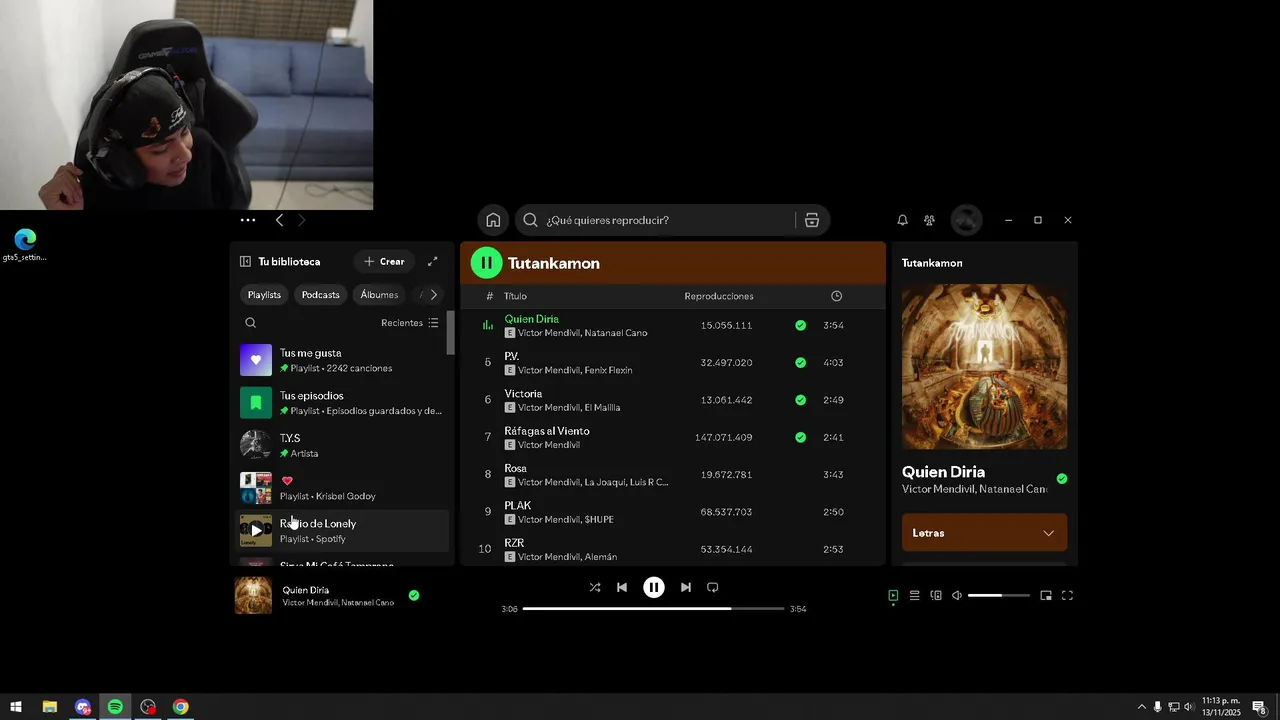
Task: Open artist link El Malilla
Action: (x=602, y=408)
